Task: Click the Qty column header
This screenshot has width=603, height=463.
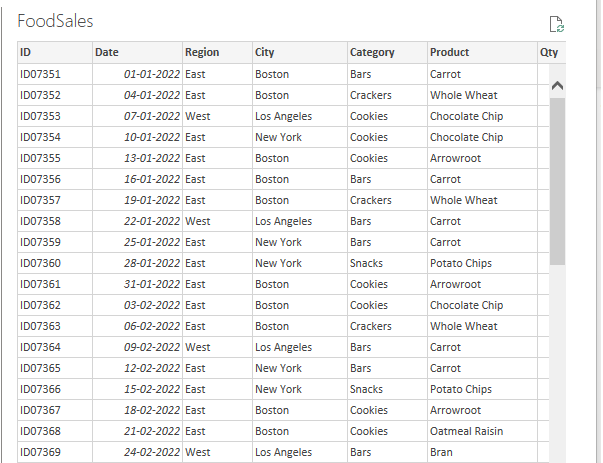Action: (549, 53)
